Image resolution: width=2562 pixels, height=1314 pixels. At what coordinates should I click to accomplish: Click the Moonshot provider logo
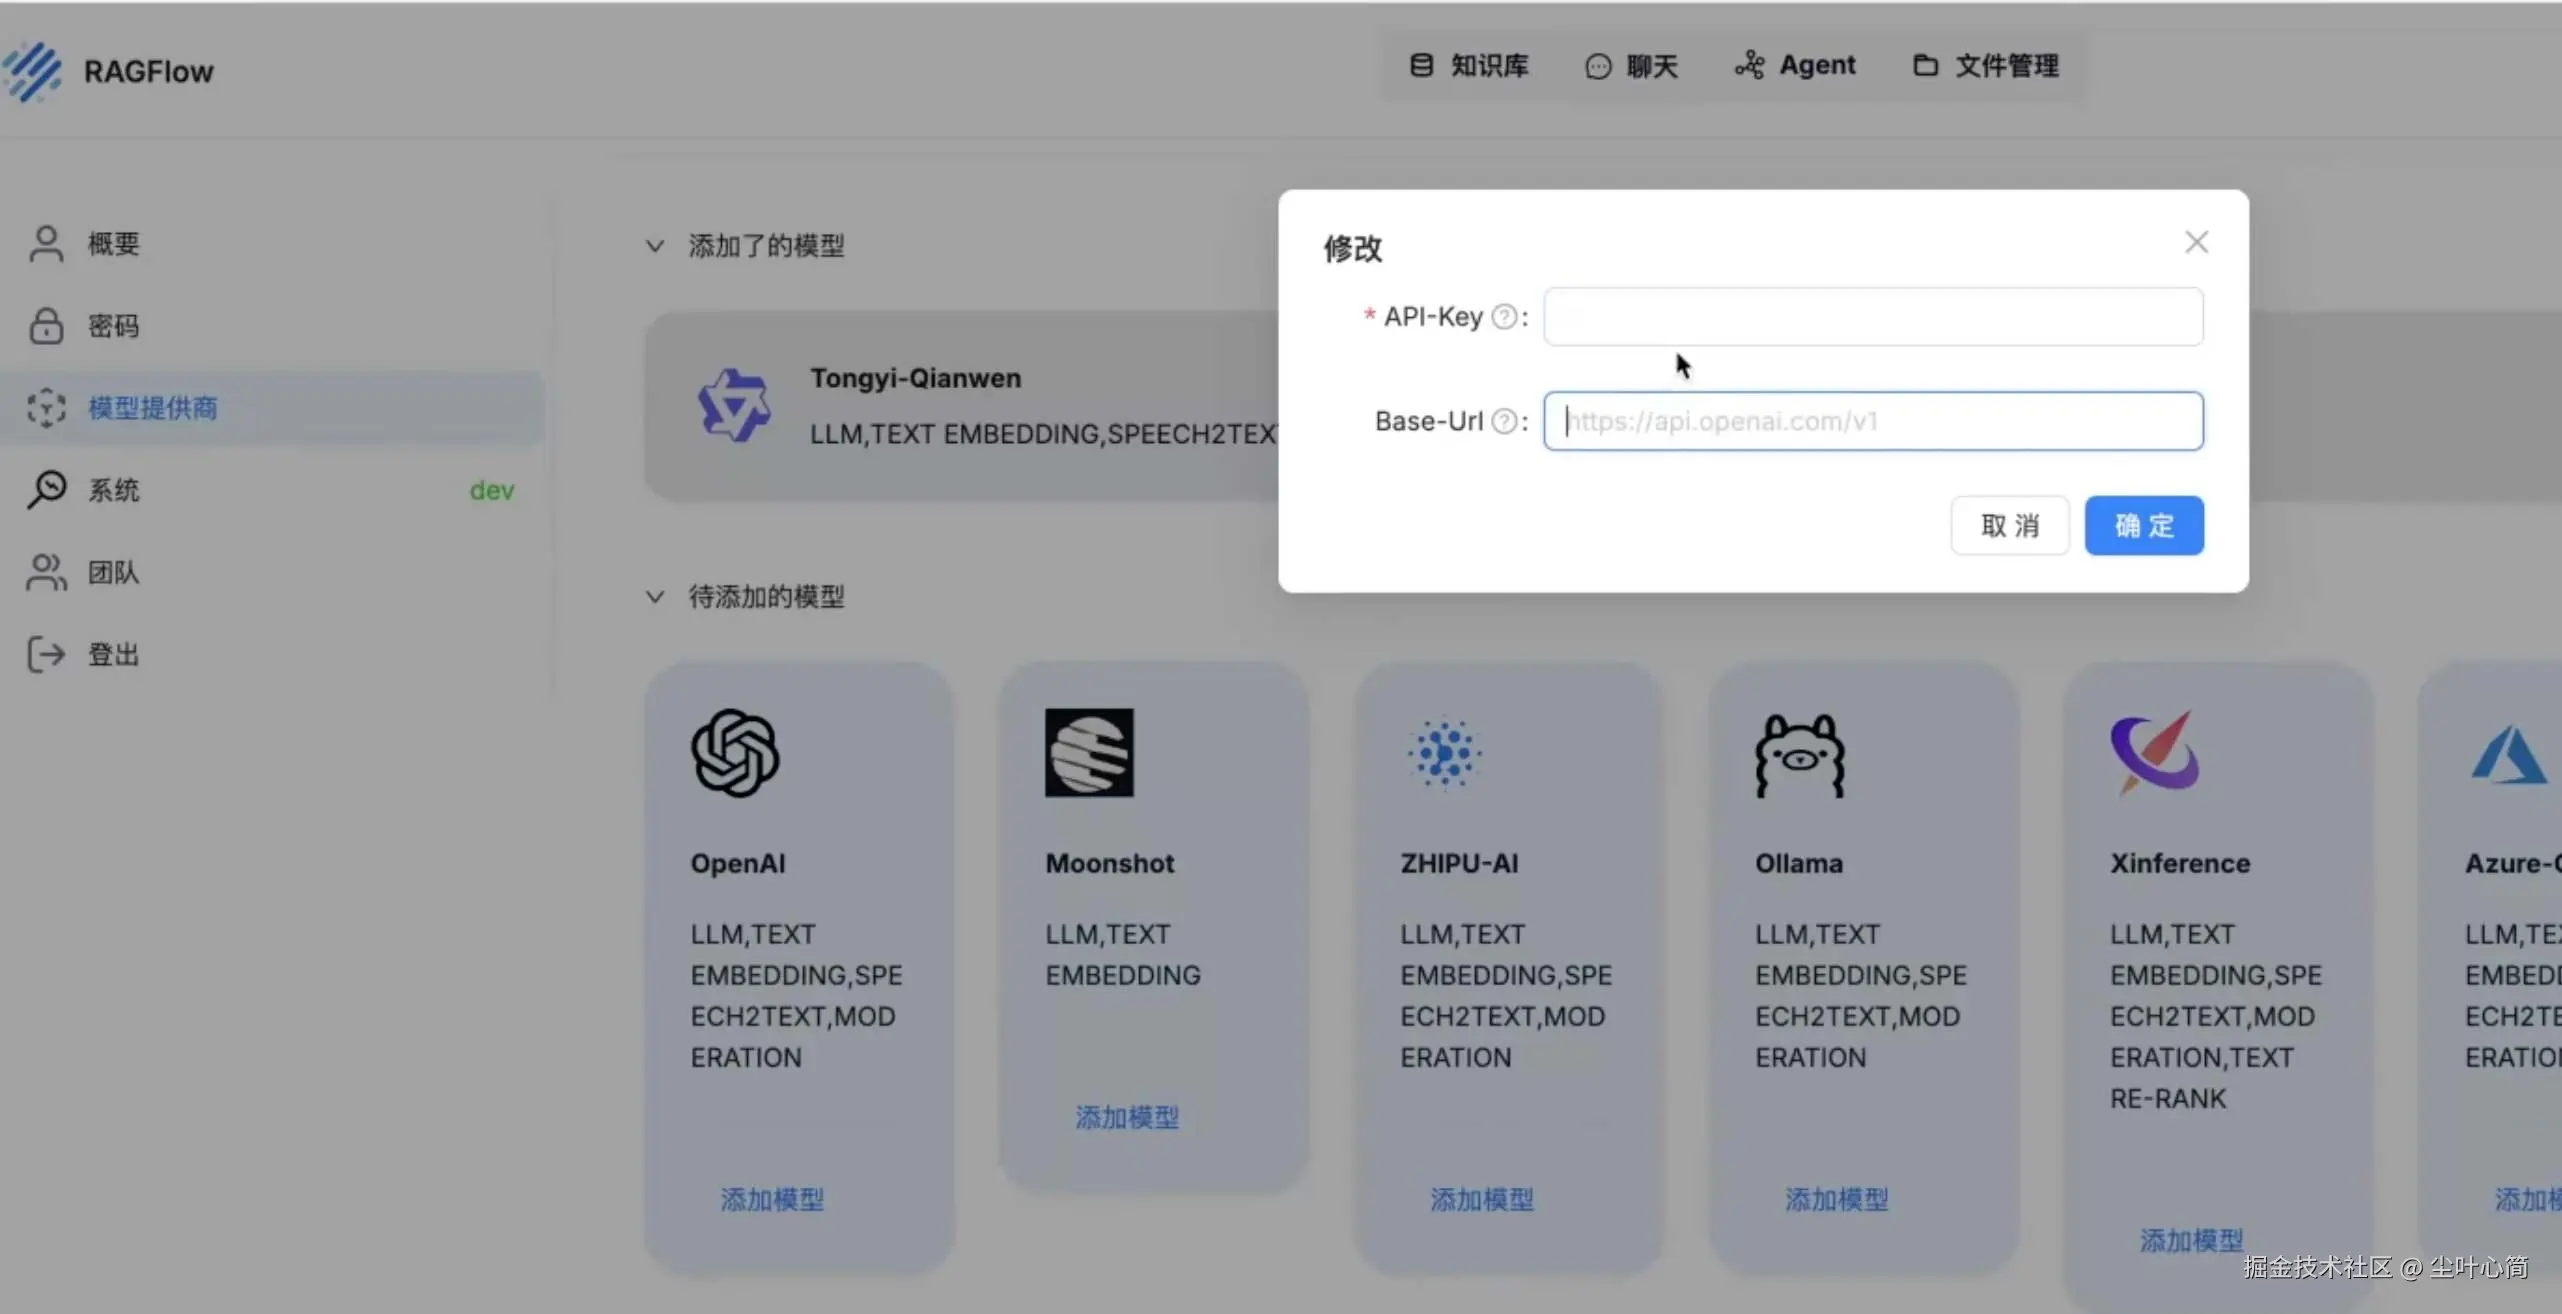(1089, 753)
